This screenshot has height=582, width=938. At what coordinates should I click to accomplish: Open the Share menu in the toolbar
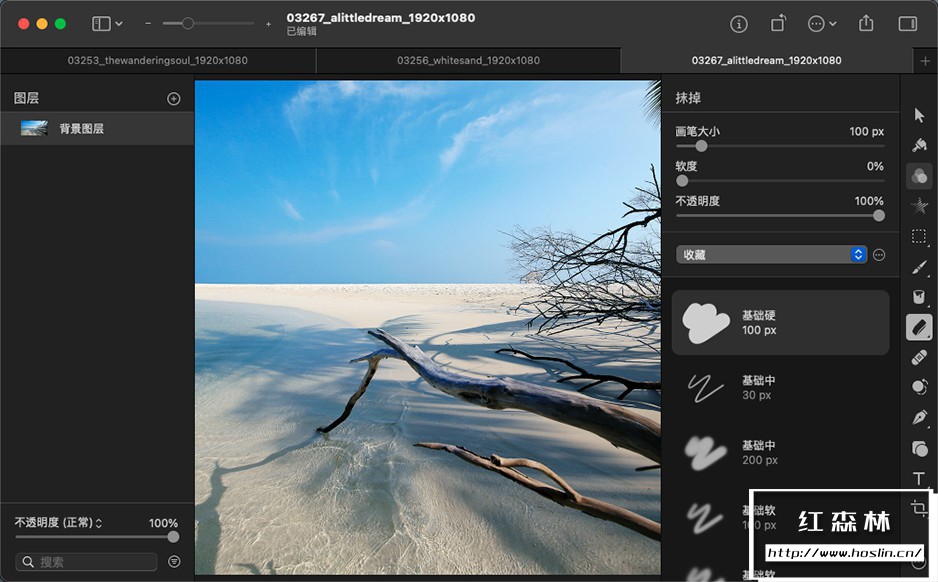pyautogui.click(x=866, y=23)
